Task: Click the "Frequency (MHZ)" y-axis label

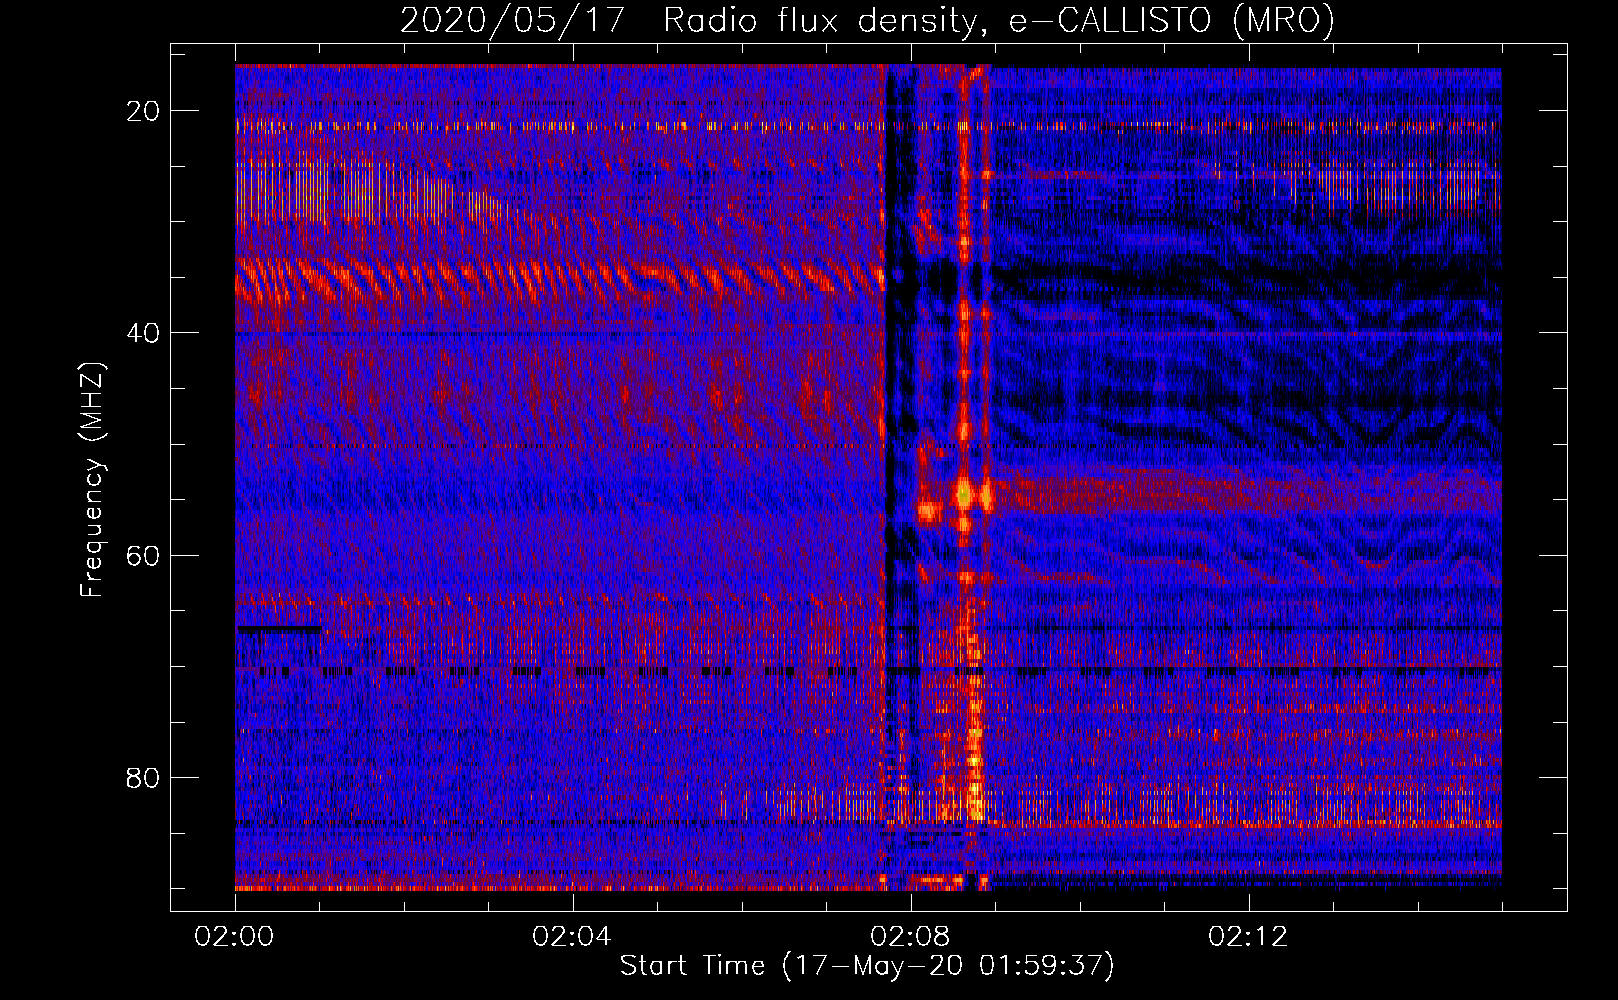Action: pyautogui.click(x=92, y=480)
